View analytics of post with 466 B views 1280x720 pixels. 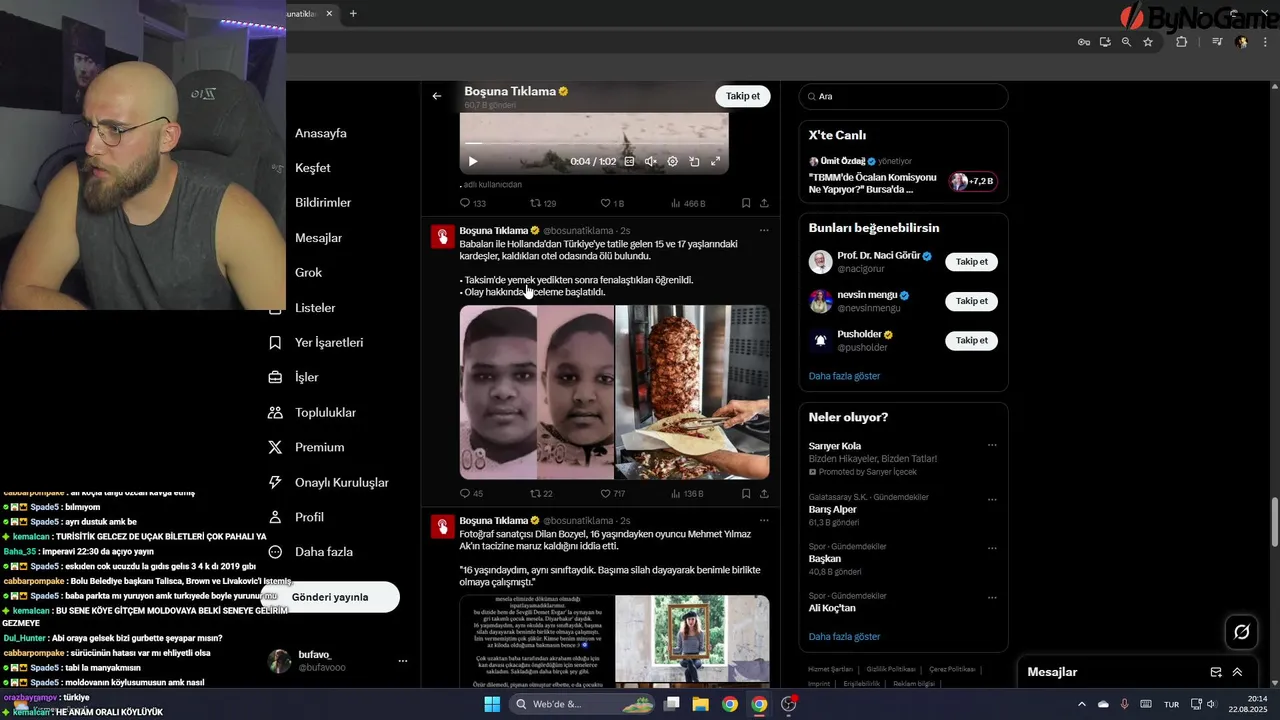click(688, 203)
